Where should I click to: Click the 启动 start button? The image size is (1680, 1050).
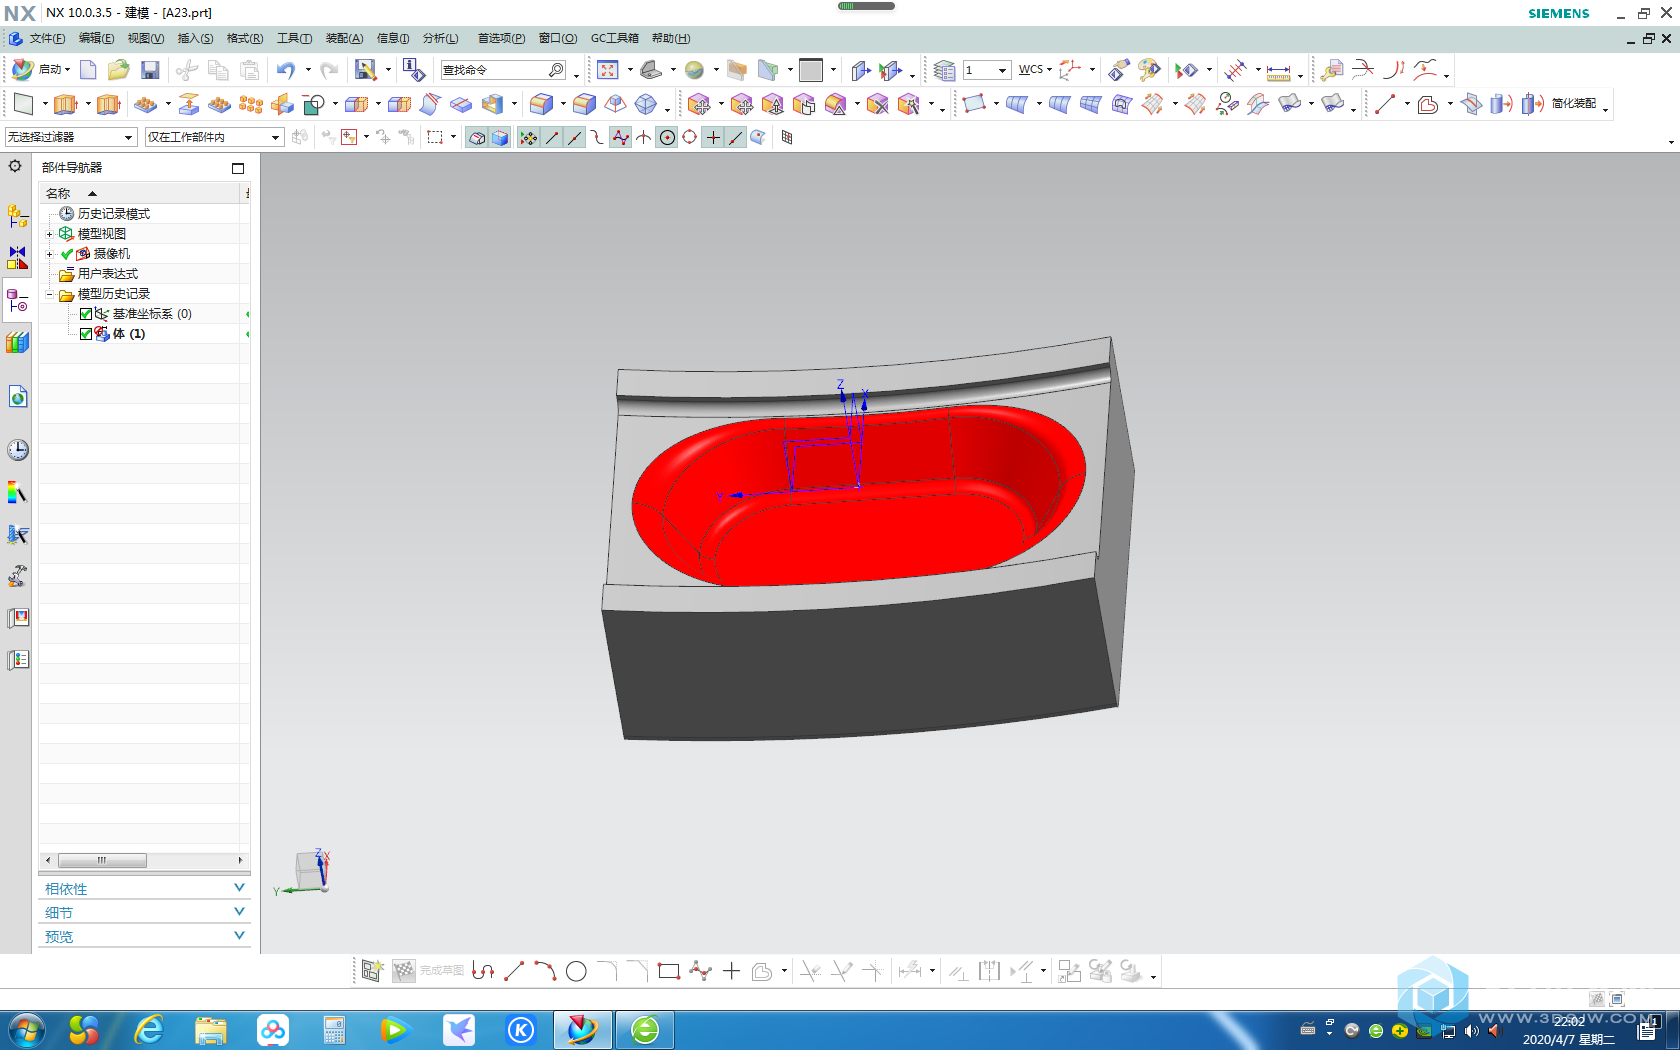click(41, 70)
